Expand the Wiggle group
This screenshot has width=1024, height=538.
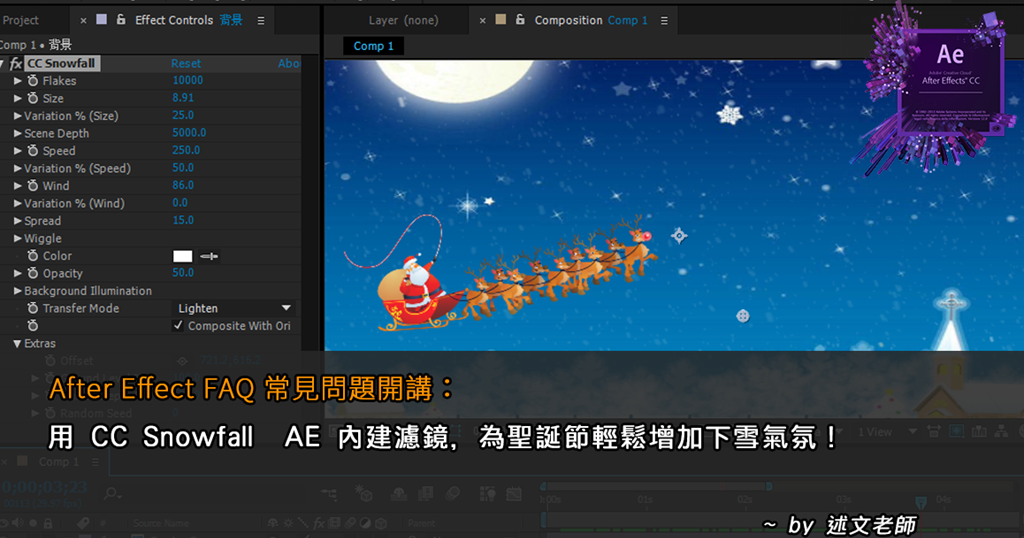(x=18, y=238)
